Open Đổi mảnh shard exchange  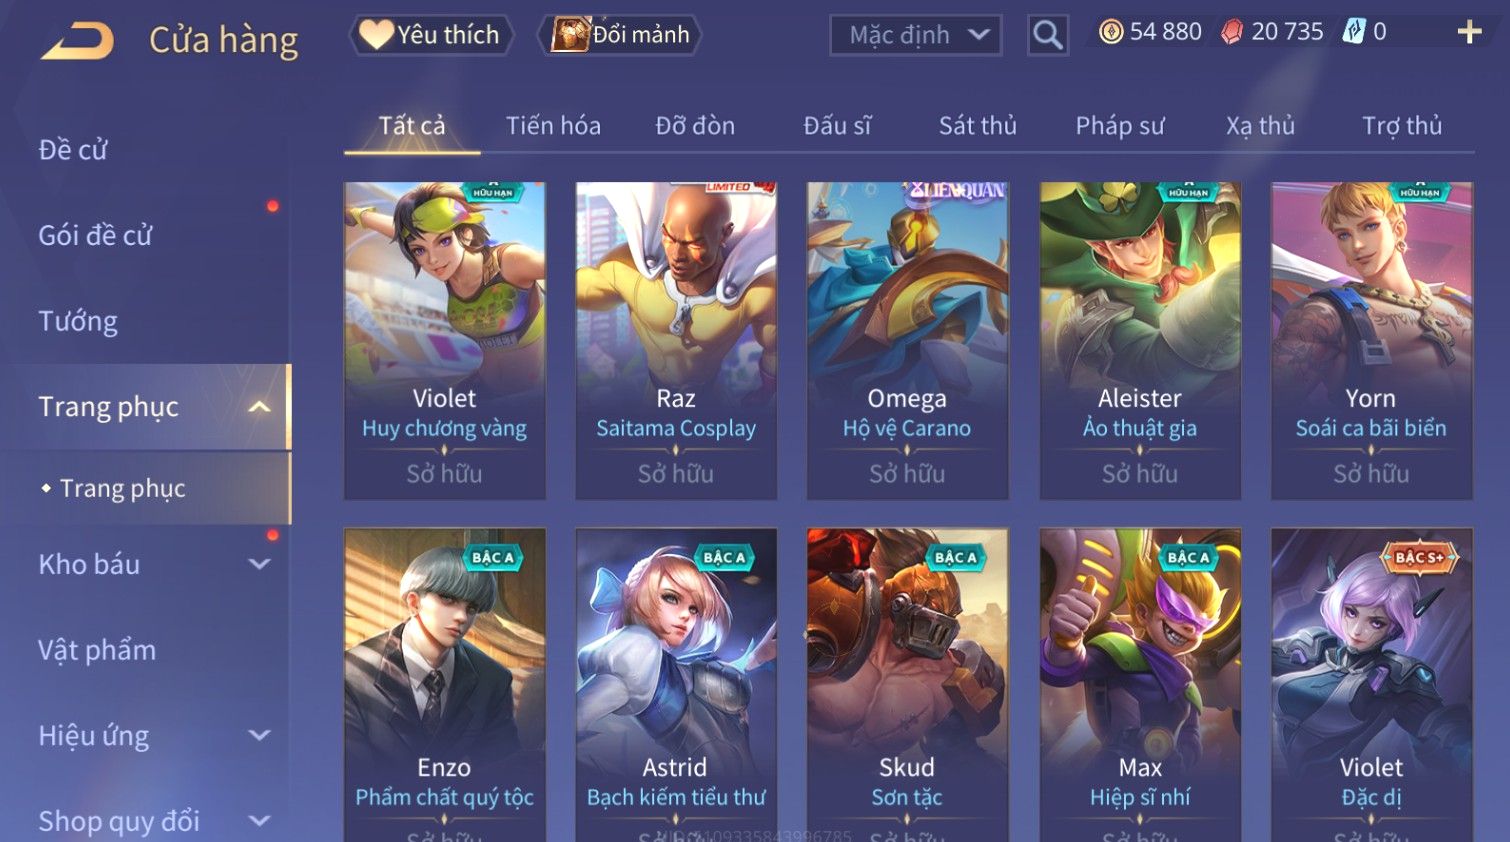click(620, 35)
